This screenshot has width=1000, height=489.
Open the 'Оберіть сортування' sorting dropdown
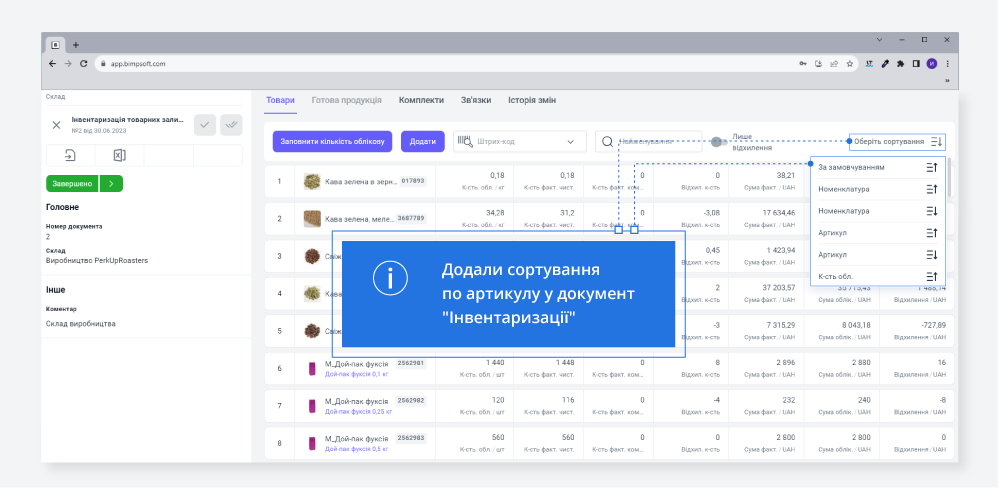897,142
